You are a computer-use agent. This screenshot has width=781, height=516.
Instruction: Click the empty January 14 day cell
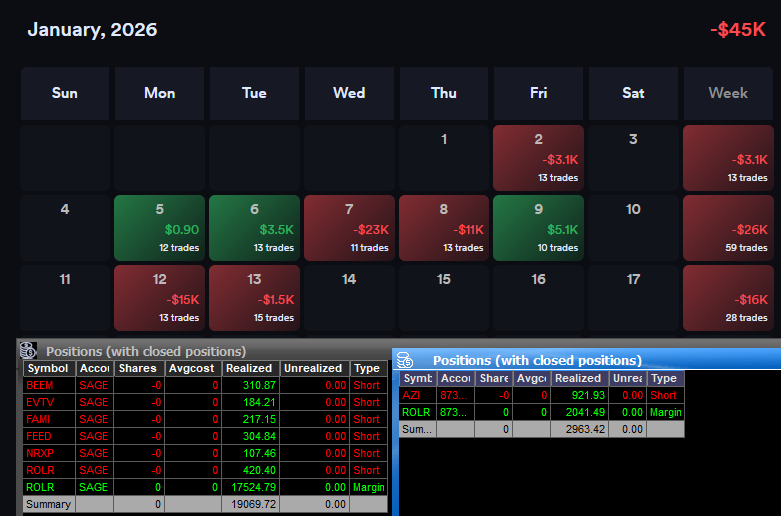click(349, 298)
